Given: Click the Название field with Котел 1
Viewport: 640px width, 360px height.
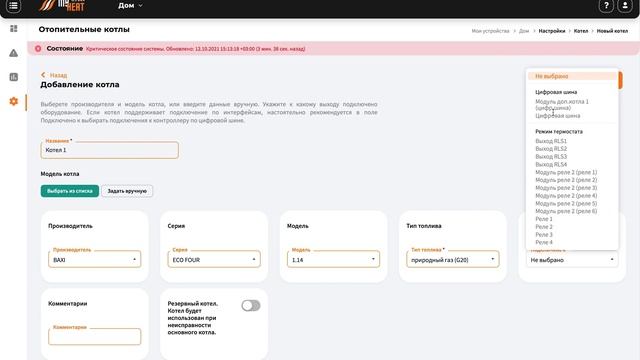Looking at the screenshot, I should (109, 150).
